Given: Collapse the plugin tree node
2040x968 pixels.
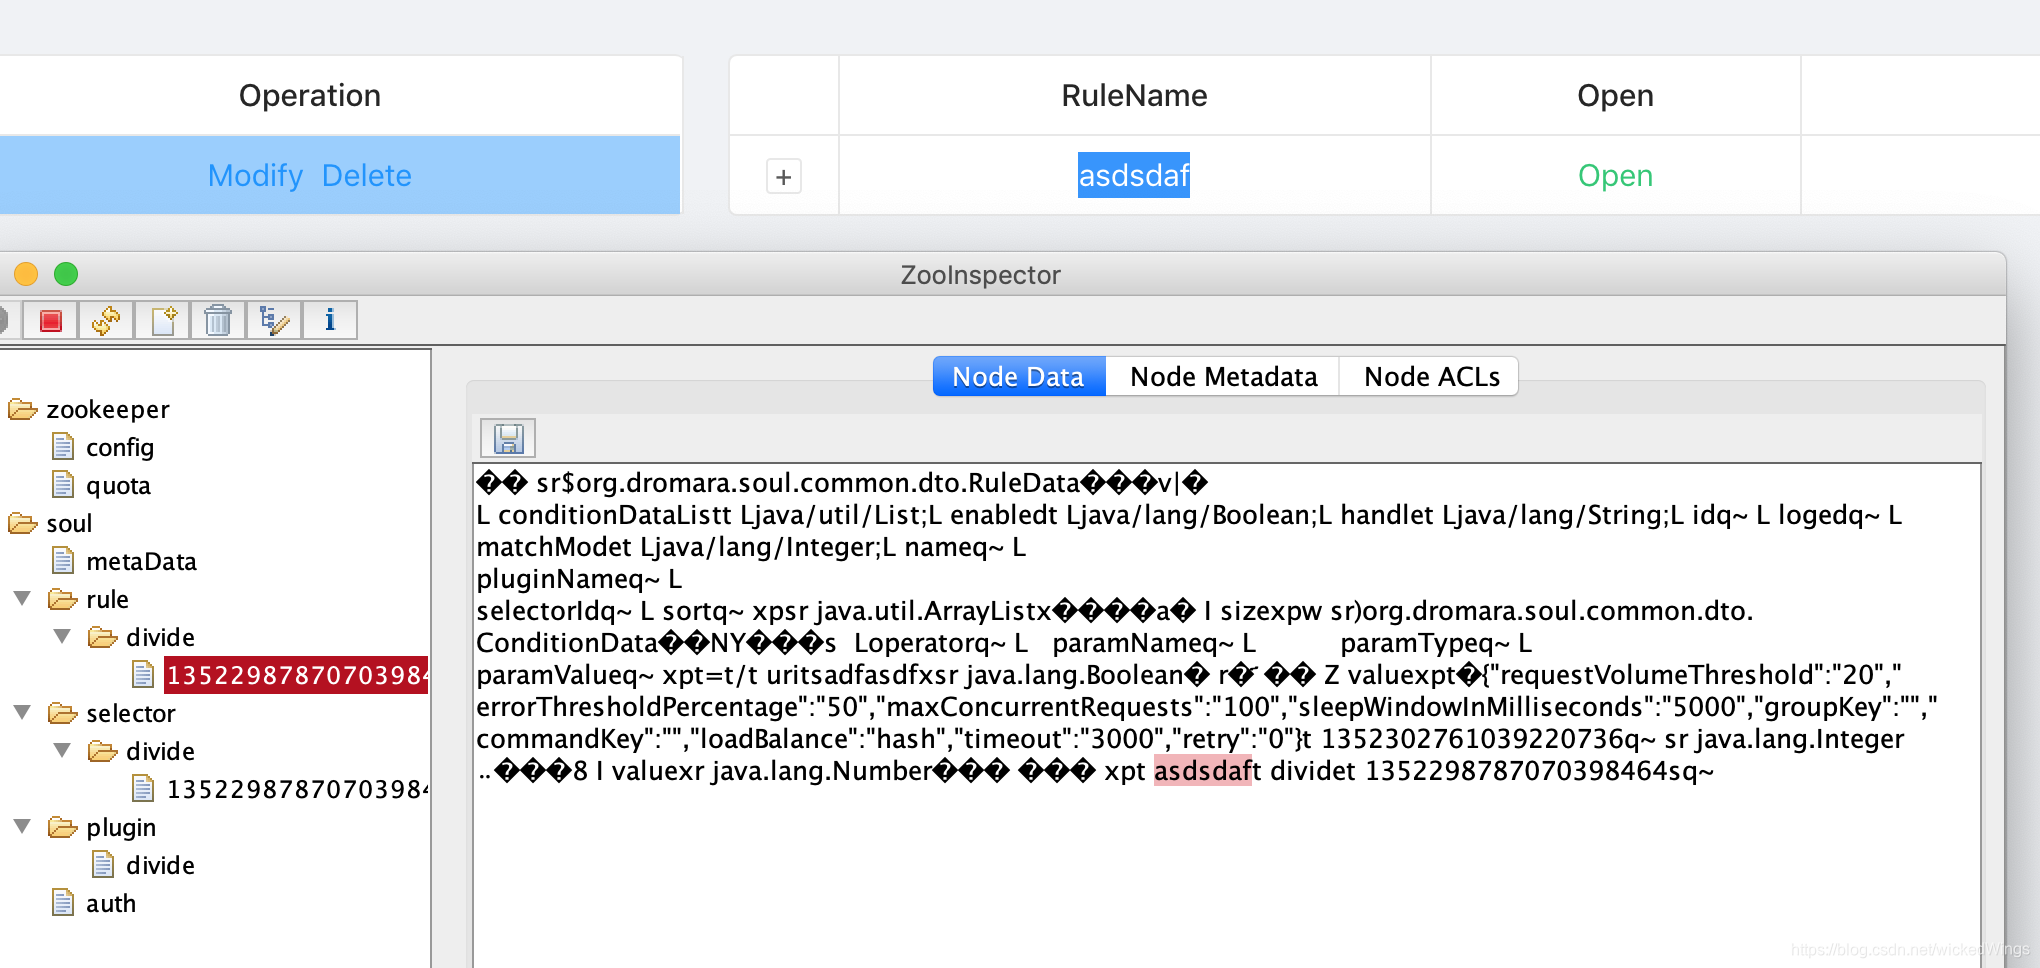Looking at the screenshot, I should pyautogui.click(x=22, y=826).
